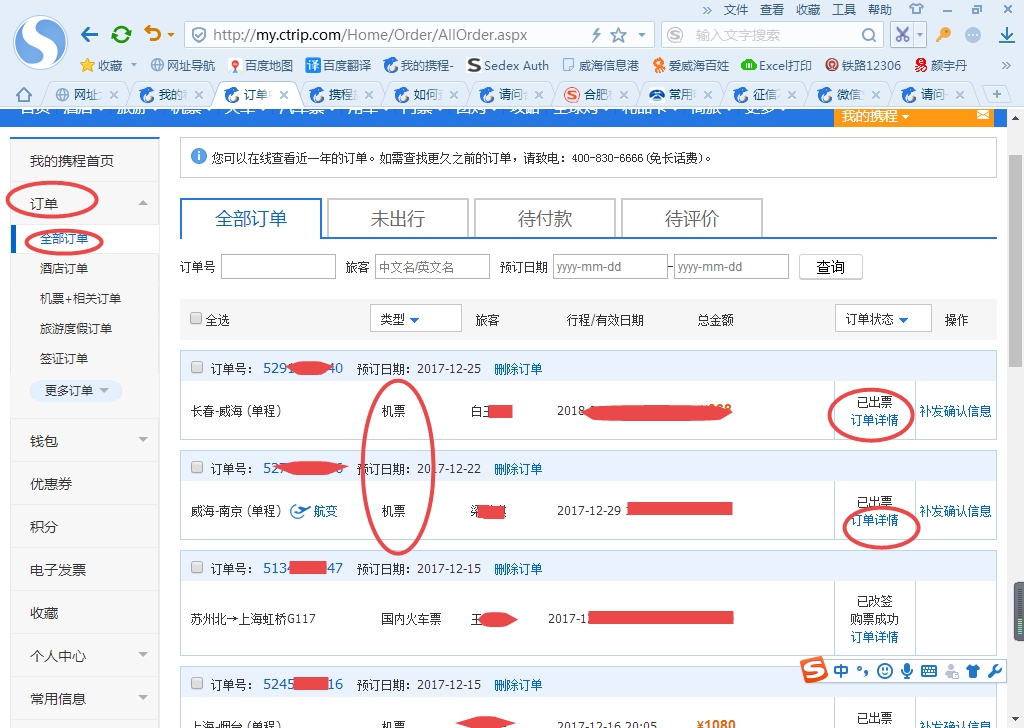Select the 全部订单 tab
The image size is (1024, 728).
click(251, 218)
